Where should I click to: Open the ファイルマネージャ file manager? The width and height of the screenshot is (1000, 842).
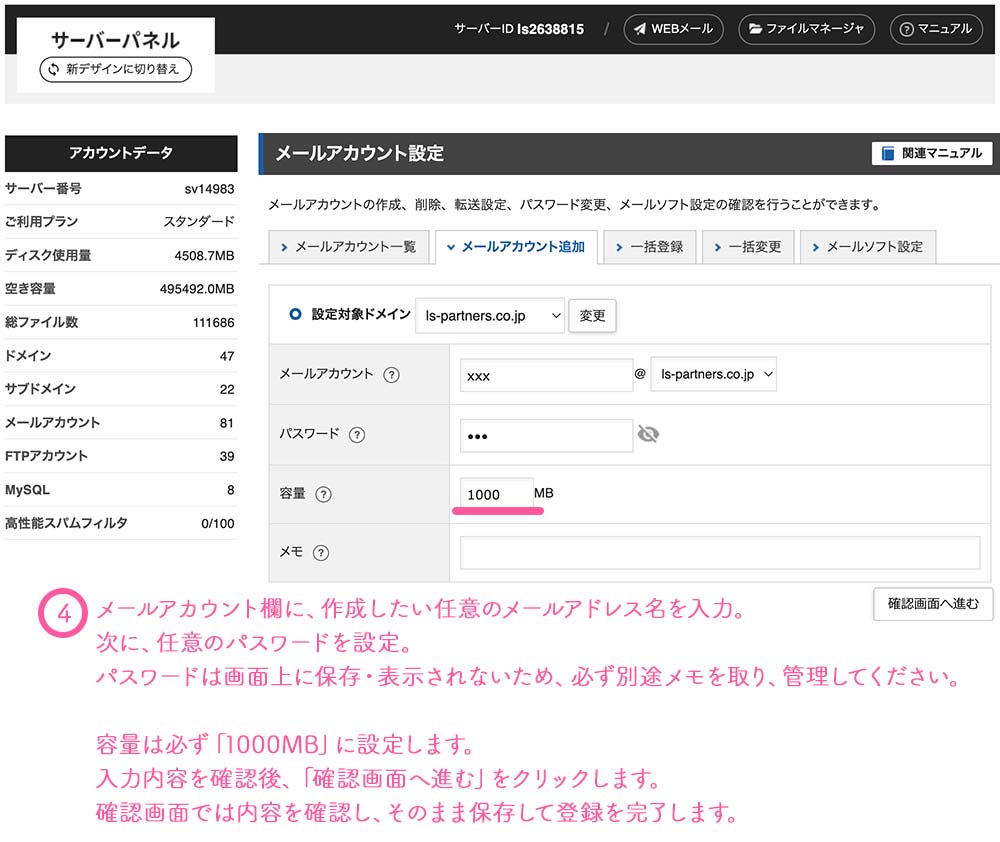tap(806, 29)
